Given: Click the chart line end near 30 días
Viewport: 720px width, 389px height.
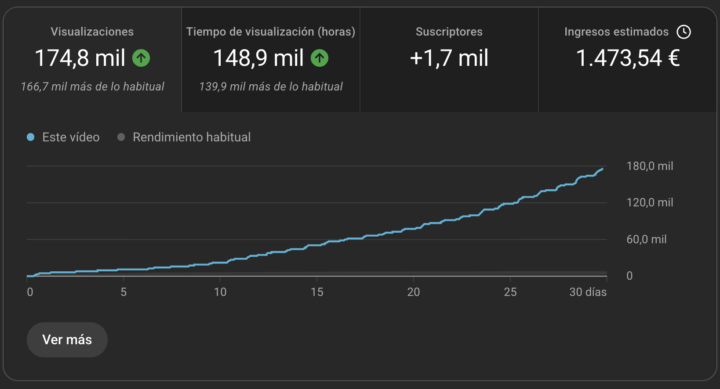Looking at the screenshot, I should (x=602, y=169).
